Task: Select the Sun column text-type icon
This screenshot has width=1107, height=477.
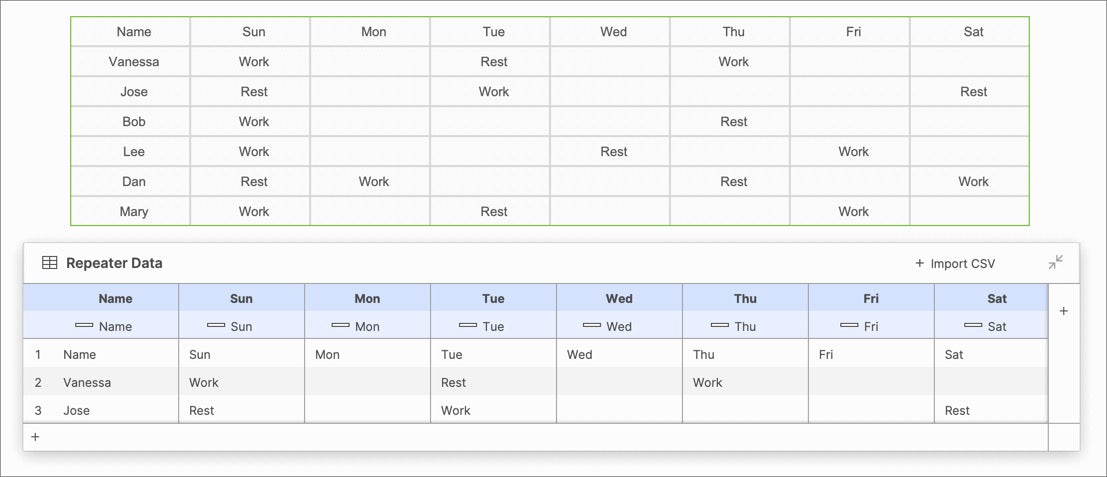Action: [216, 325]
